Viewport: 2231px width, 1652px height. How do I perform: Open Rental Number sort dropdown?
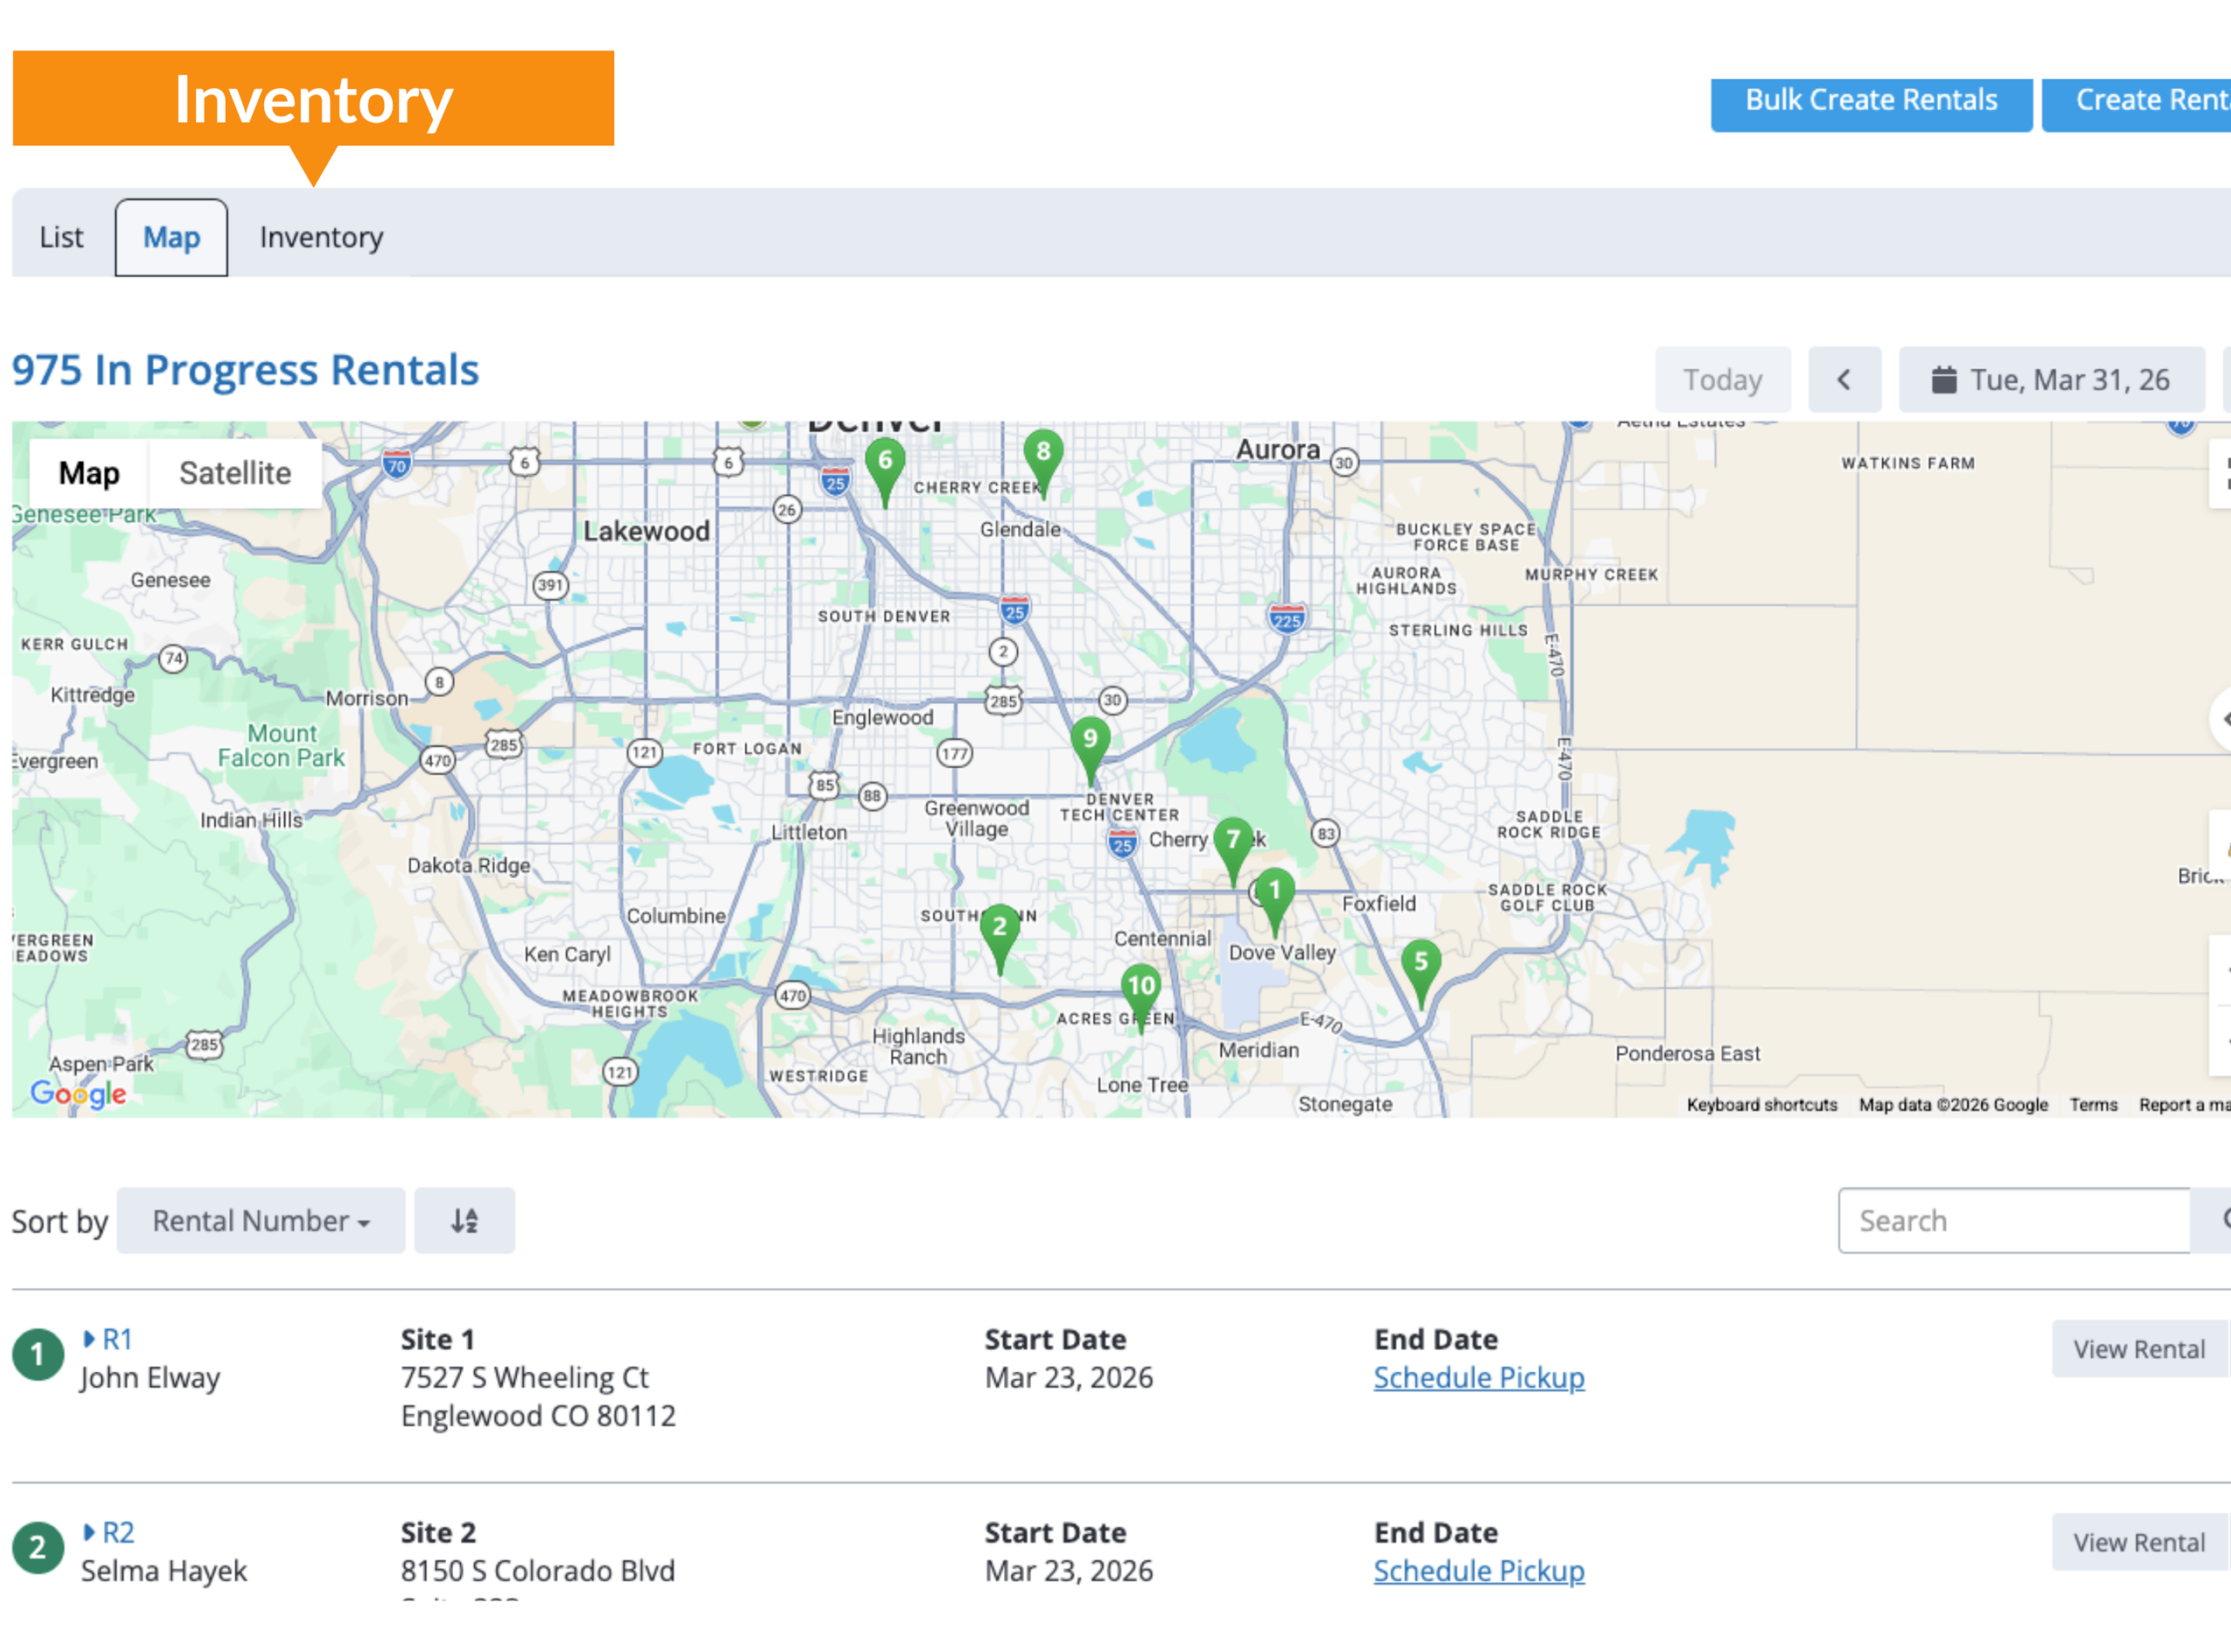(260, 1221)
